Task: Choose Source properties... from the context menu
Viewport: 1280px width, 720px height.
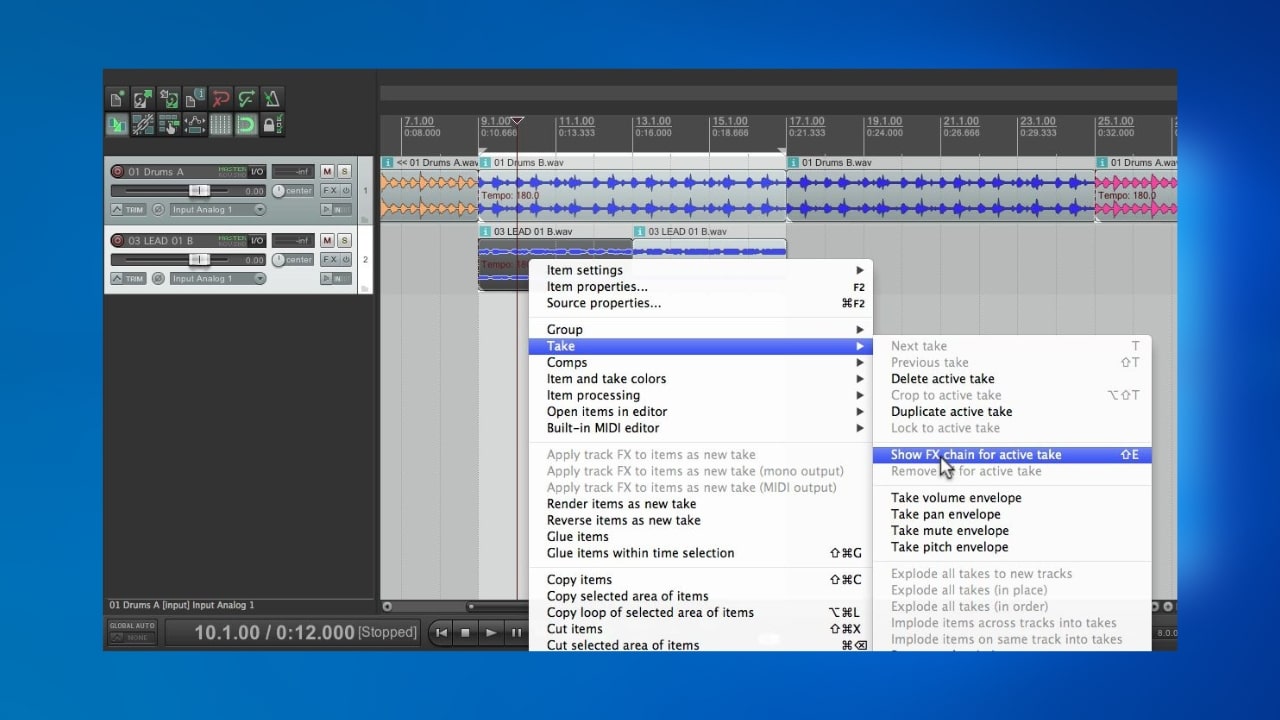Action: tap(700, 303)
